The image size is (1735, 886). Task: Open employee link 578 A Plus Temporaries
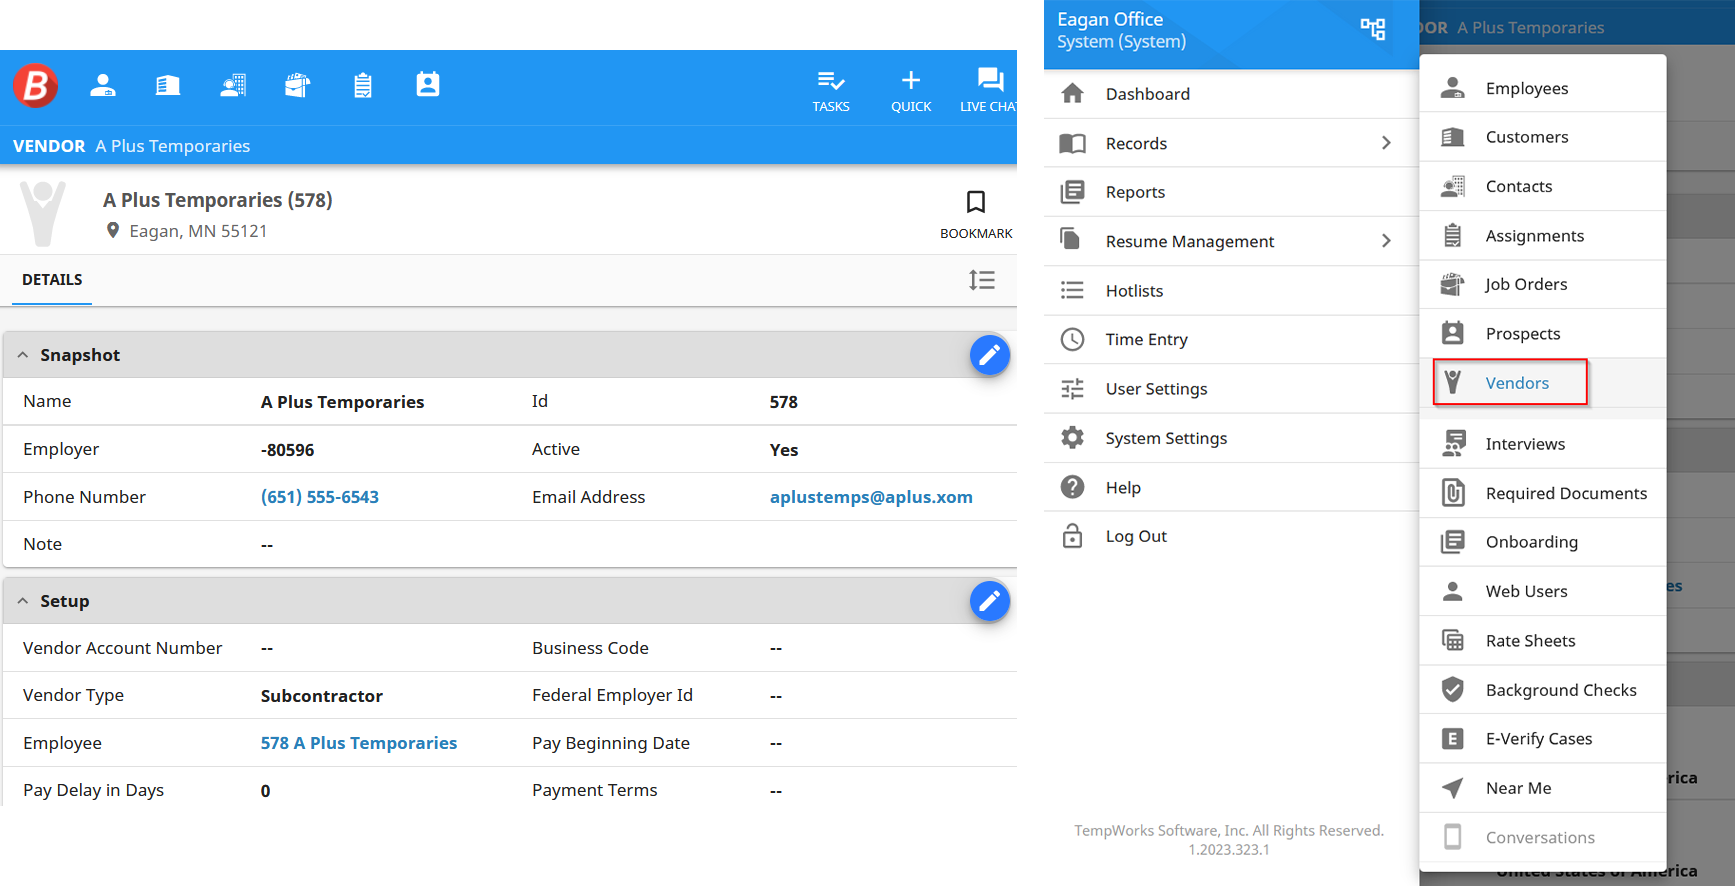pos(359,743)
